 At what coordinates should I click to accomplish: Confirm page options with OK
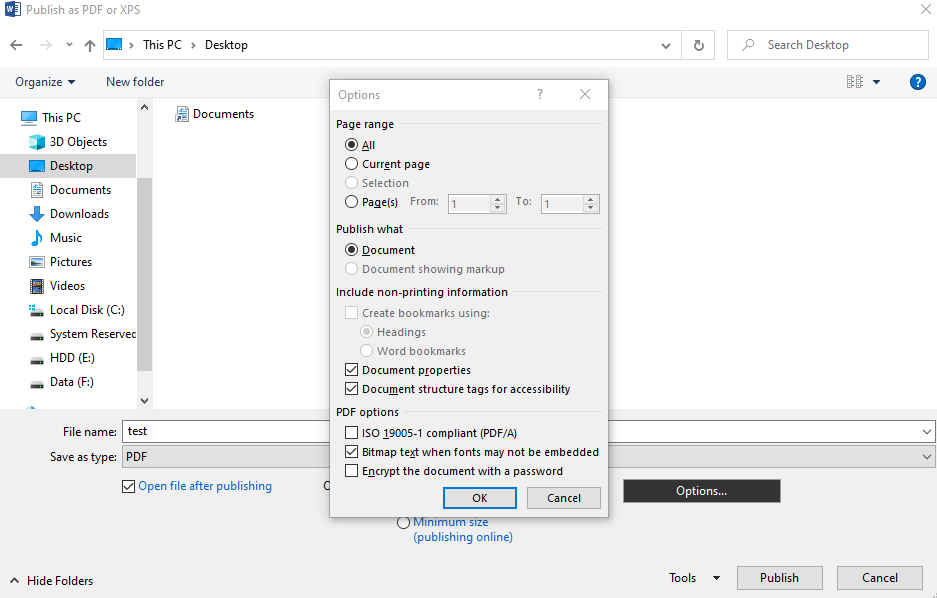click(479, 497)
